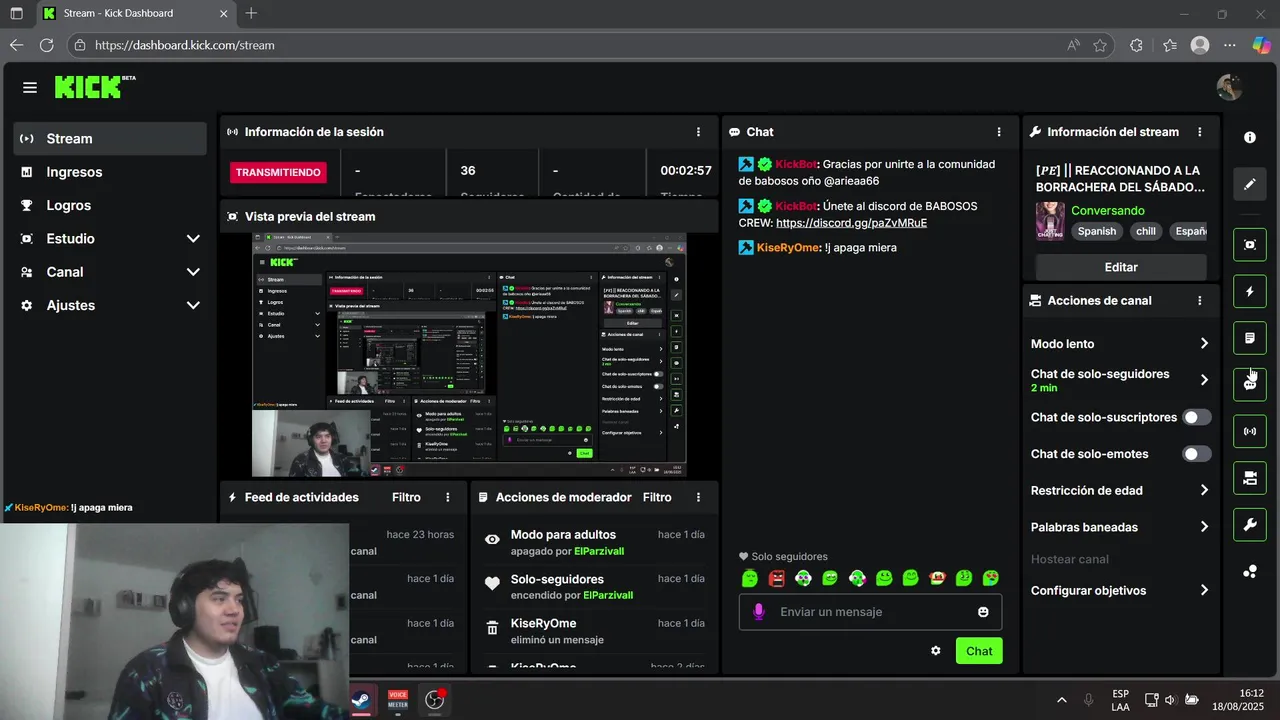
Task: Click the Editar button in stream info
Action: pyautogui.click(x=1121, y=267)
